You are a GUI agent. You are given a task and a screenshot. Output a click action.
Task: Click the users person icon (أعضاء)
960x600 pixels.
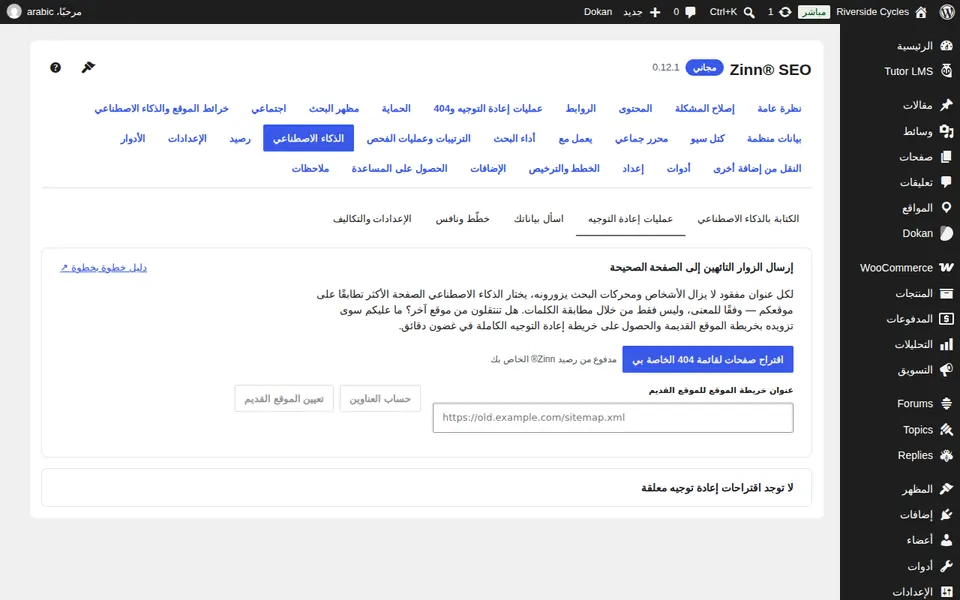(x=946, y=540)
